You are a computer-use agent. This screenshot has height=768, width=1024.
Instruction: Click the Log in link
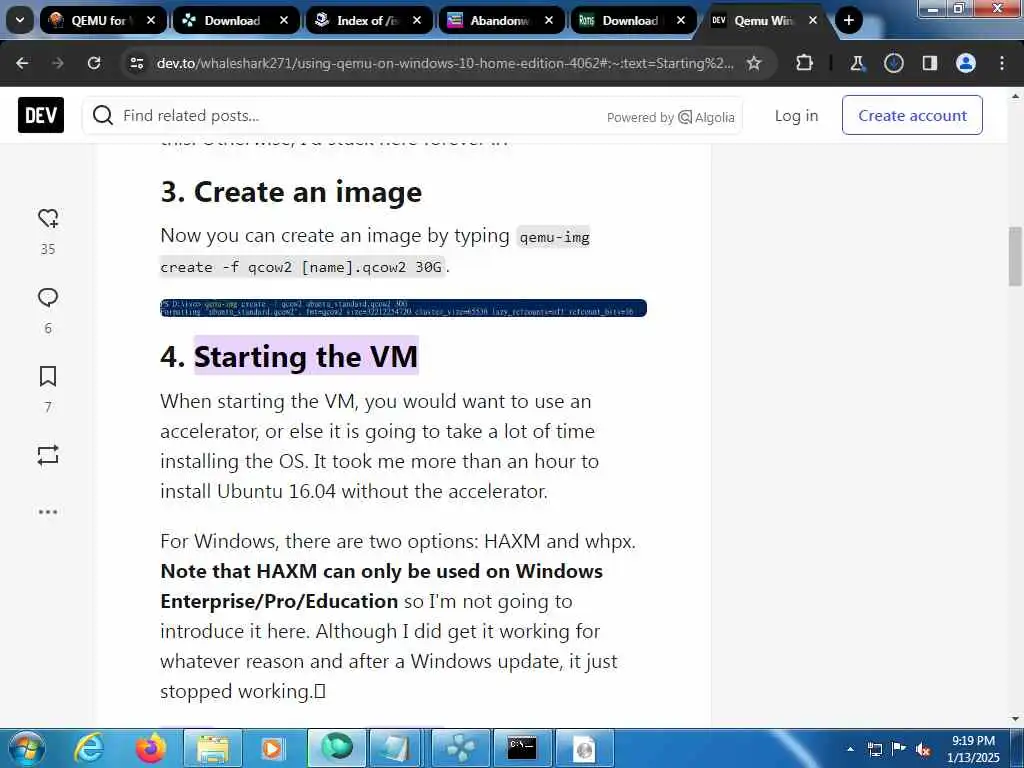pyautogui.click(x=796, y=116)
